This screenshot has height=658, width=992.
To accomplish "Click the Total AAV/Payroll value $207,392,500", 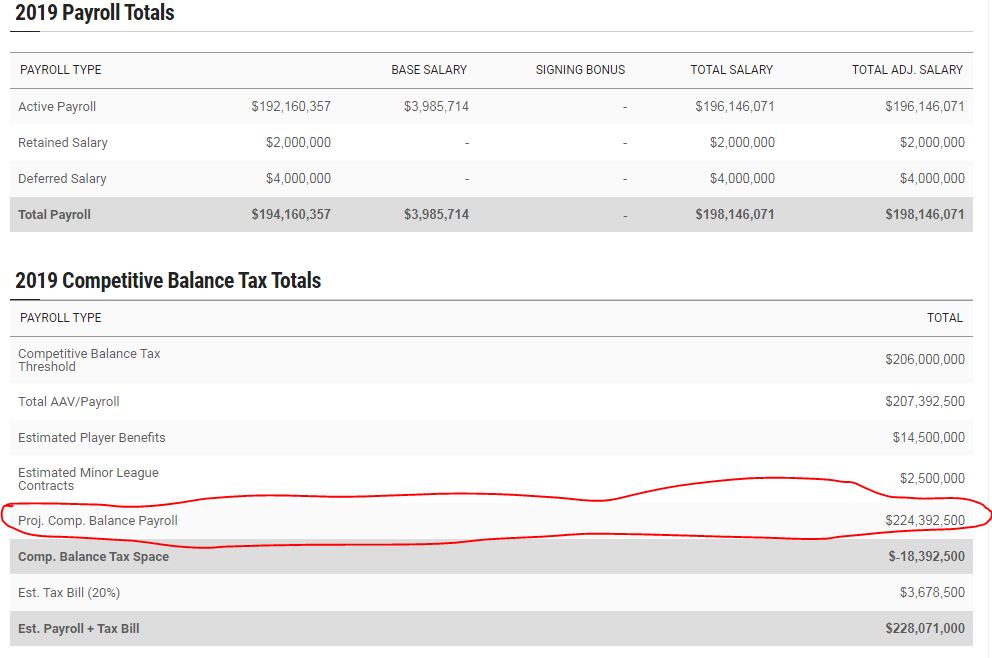I will [924, 402].
